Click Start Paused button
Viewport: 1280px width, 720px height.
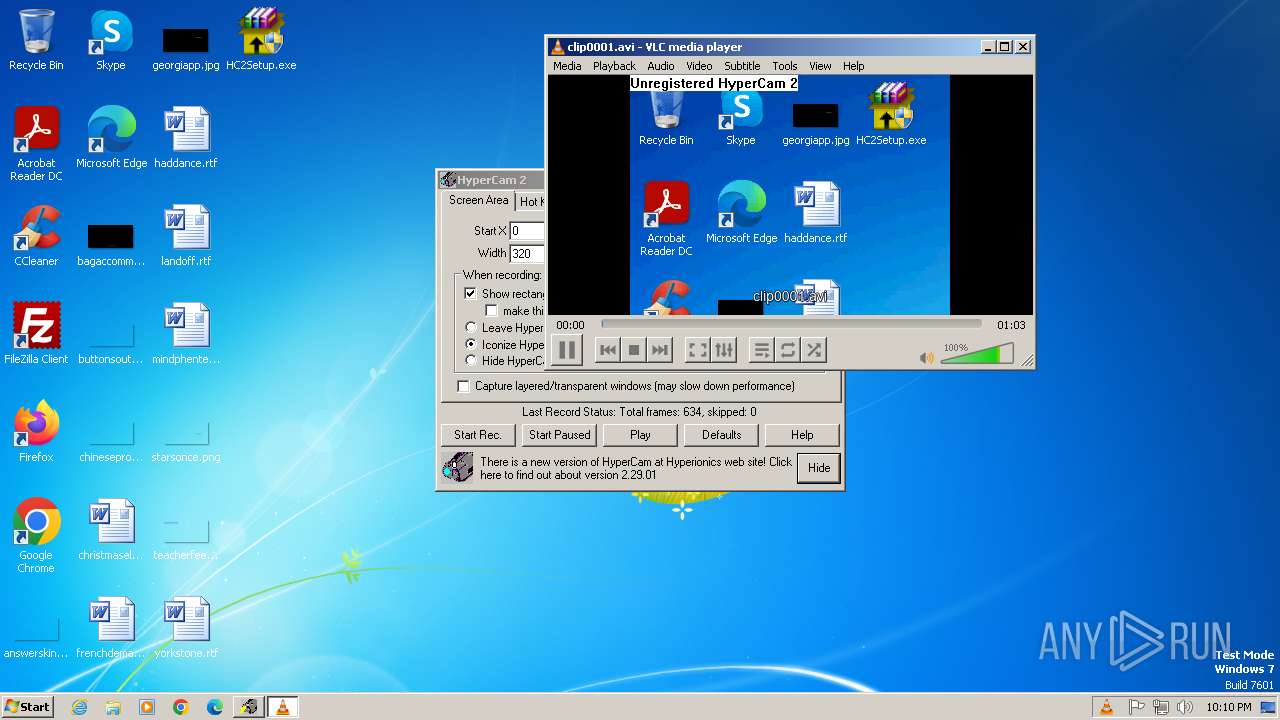point(559,435)
